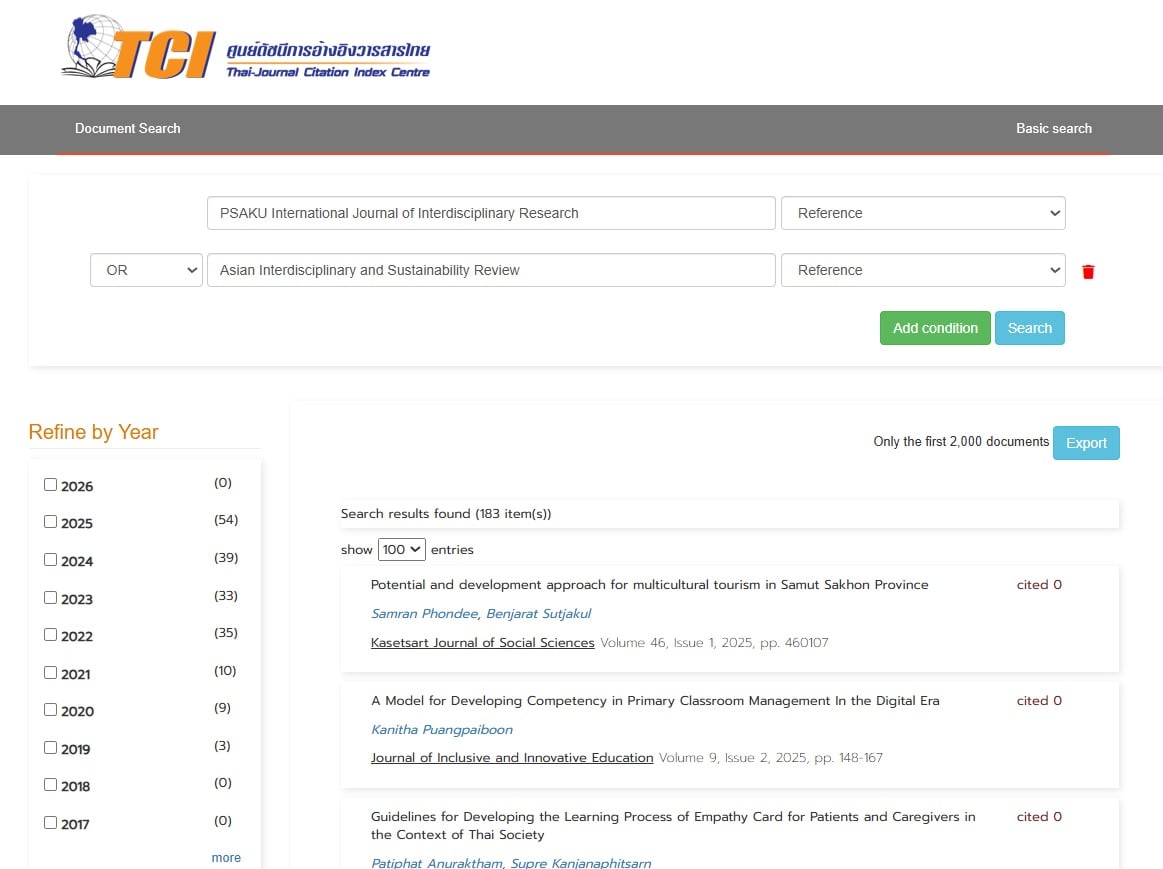1163x869 pixels.
Task: Open author Kanitha Puangpaiboon's link
Action: 441,730
